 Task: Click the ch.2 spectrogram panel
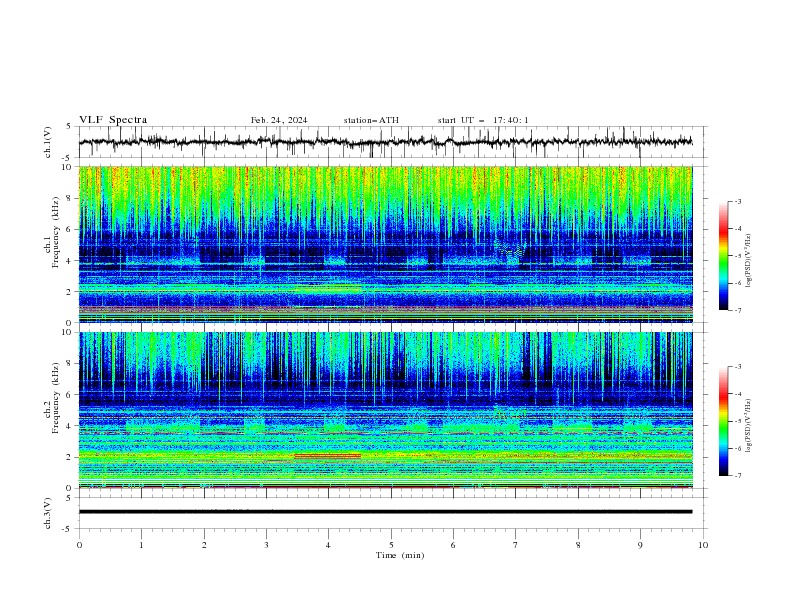click(385, 410)
